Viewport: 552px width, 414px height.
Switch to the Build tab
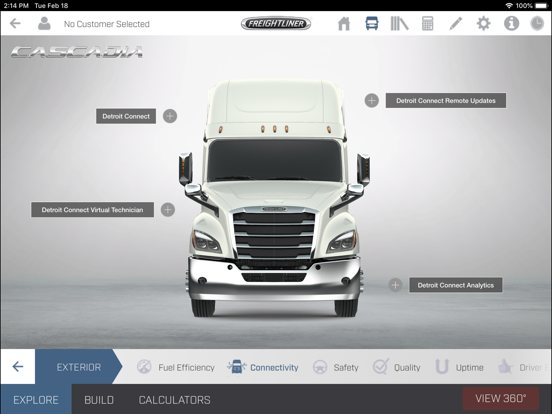[99, 400]
